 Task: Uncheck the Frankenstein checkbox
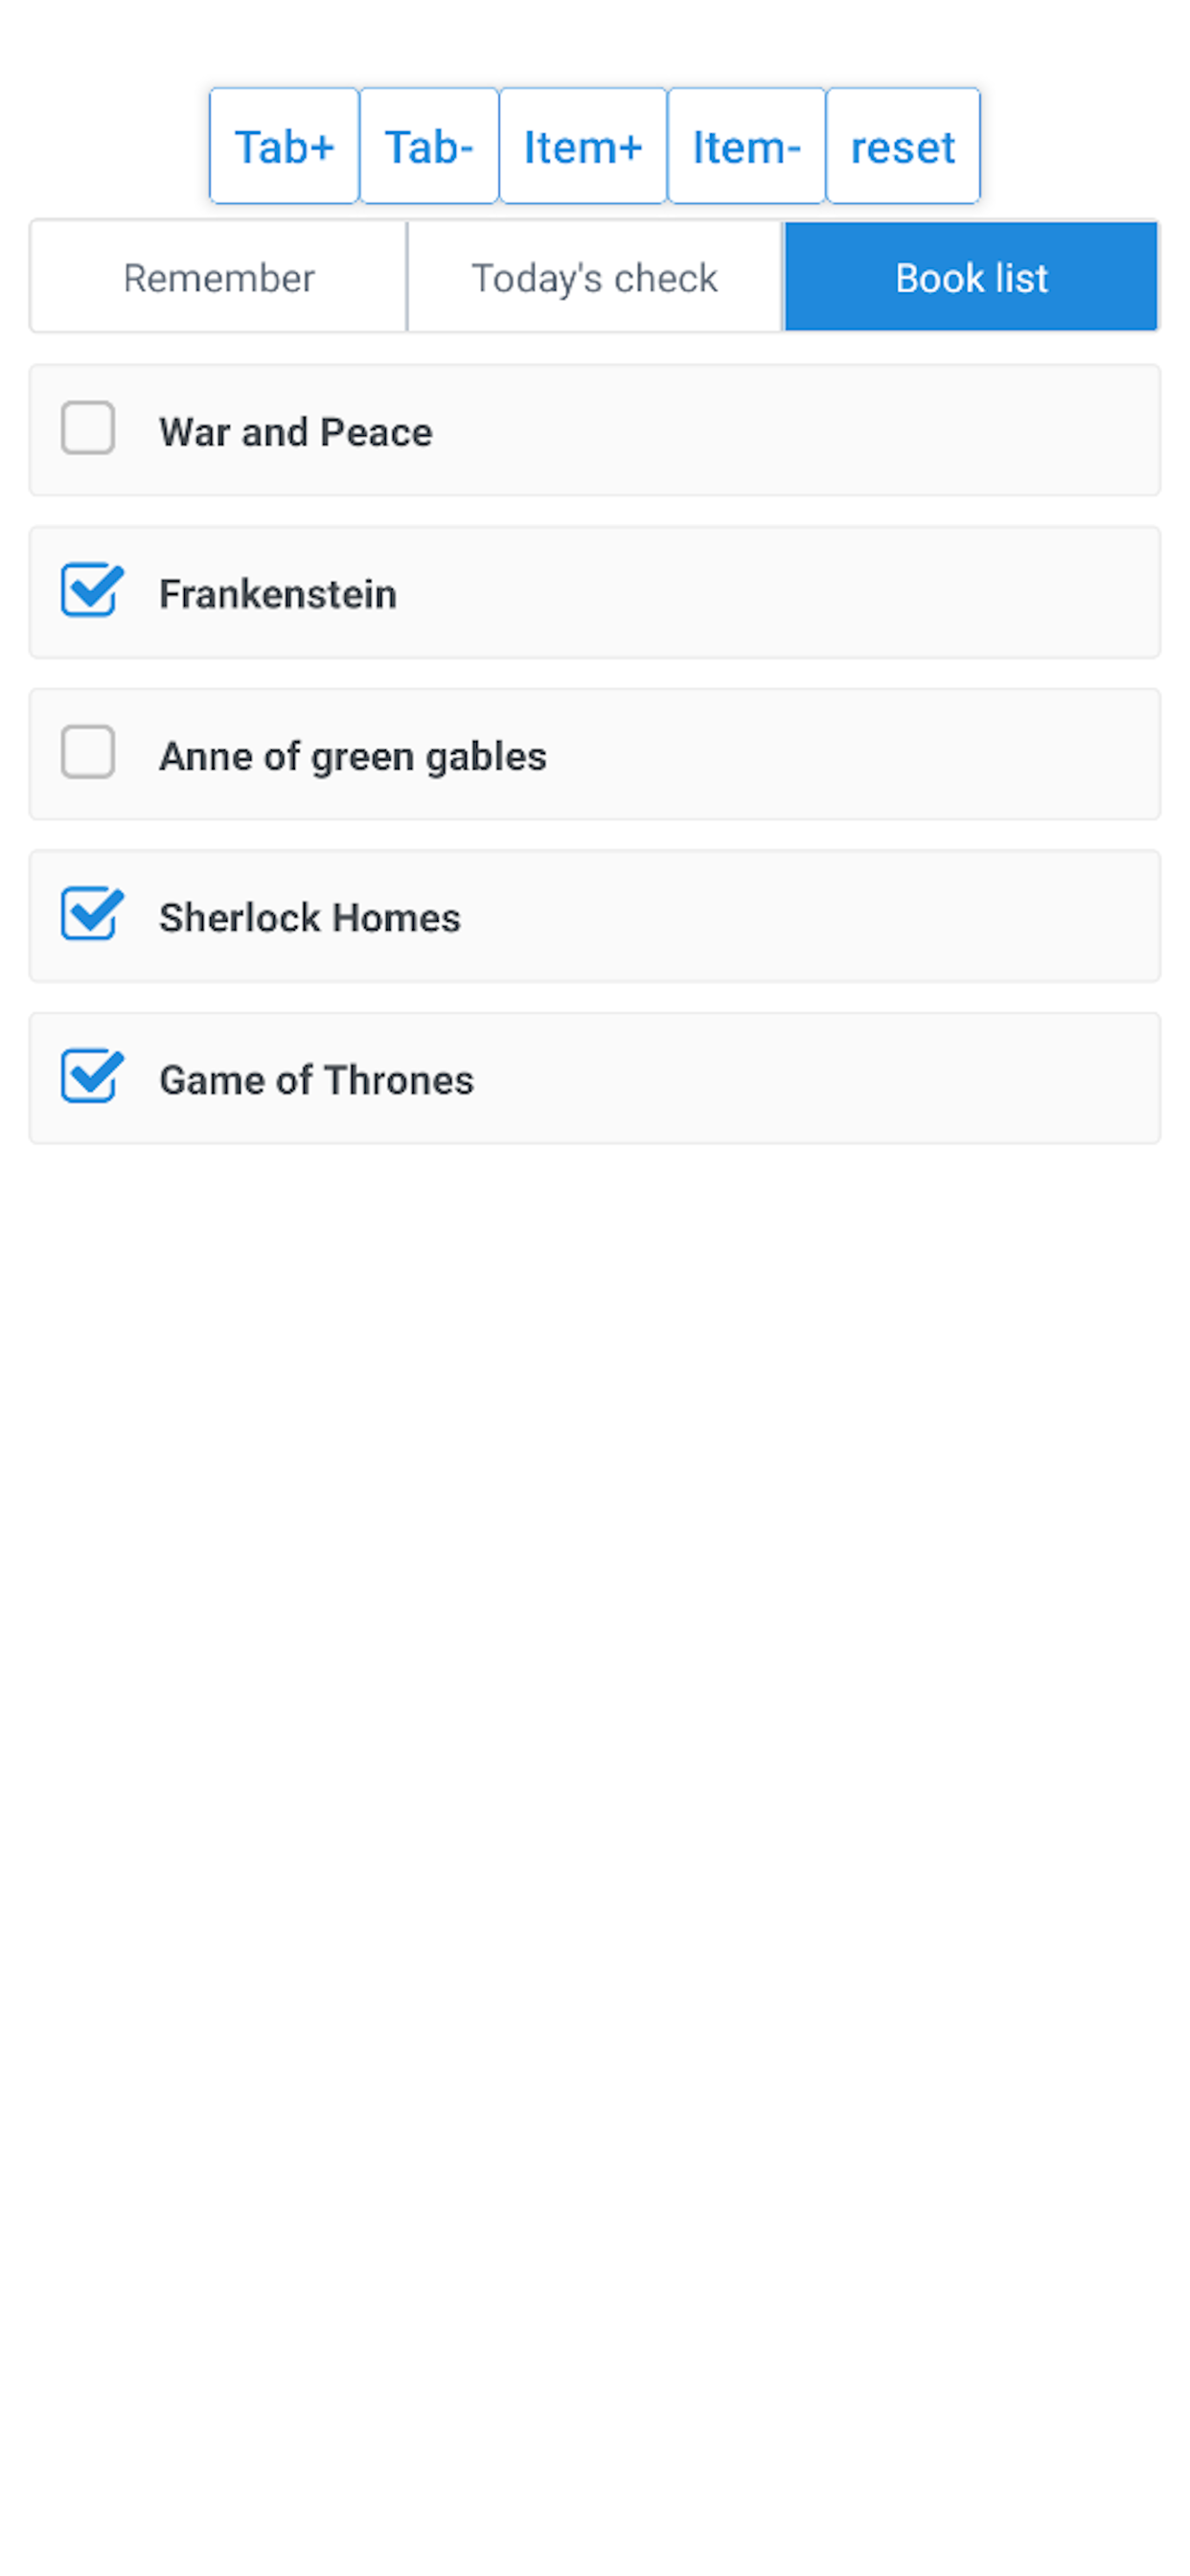(x=91, y=591)
